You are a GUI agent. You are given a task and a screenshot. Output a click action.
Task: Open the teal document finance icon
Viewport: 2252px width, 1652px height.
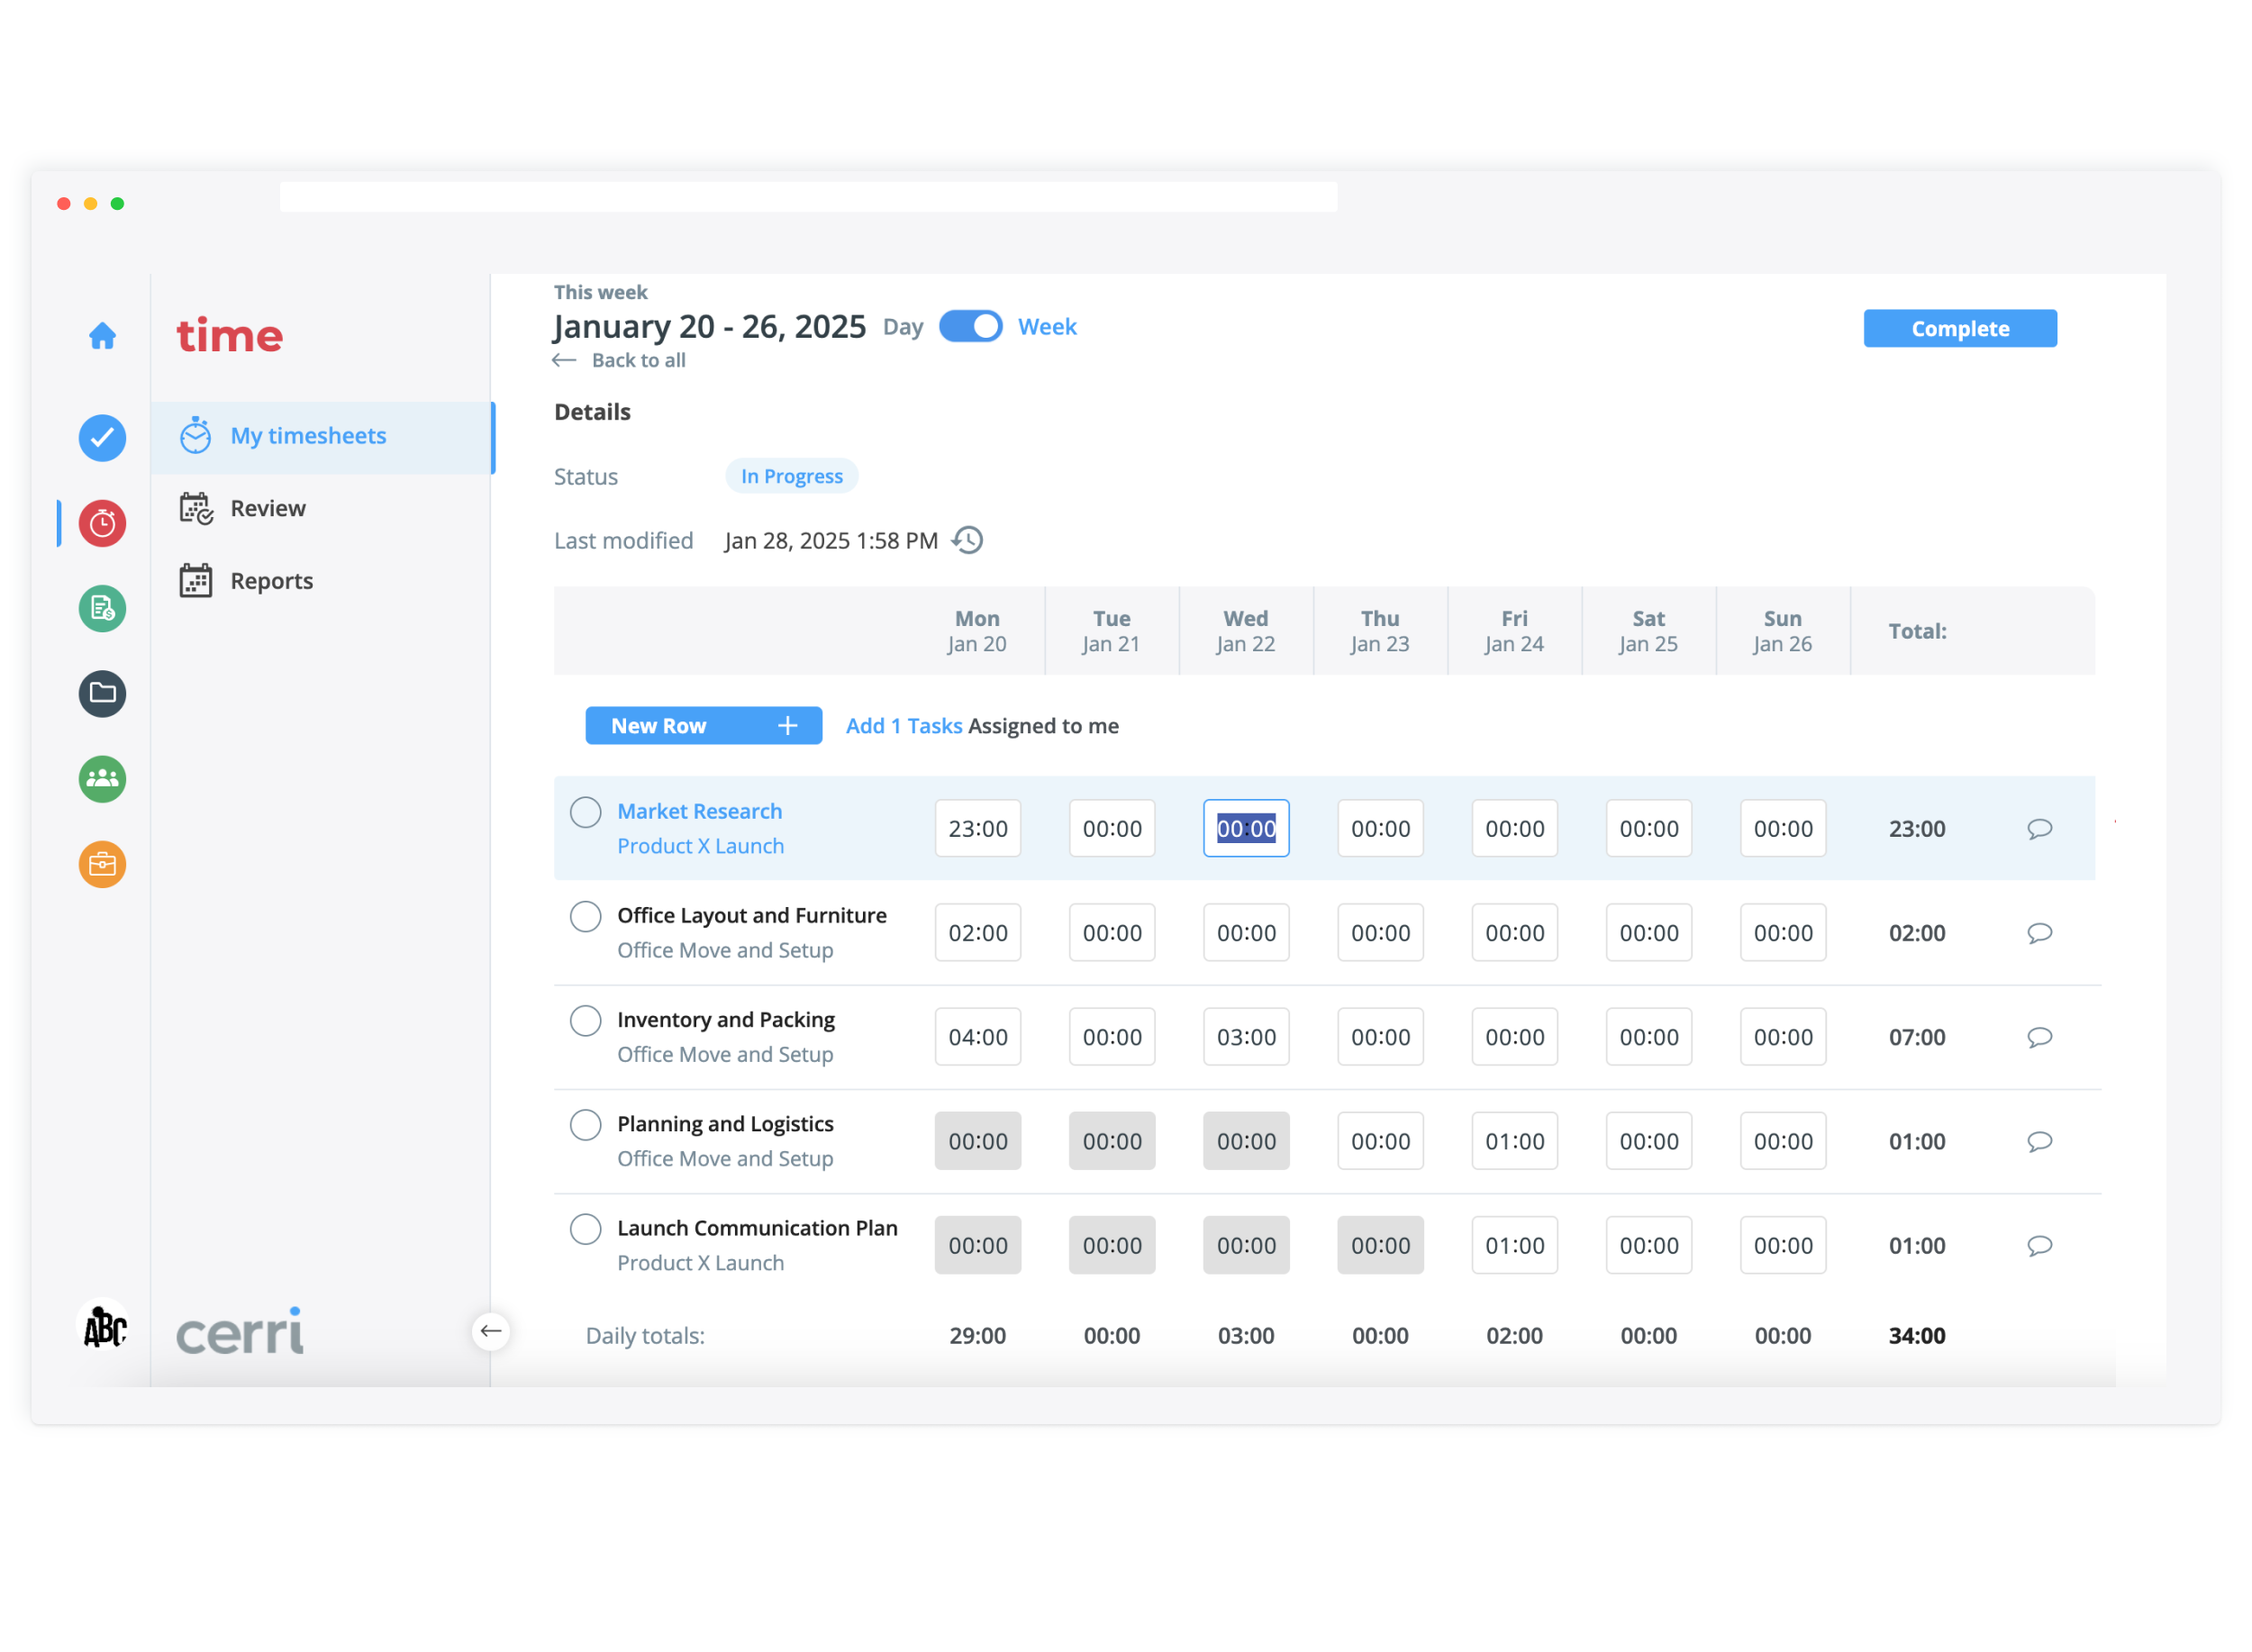[x=102, y=608]
